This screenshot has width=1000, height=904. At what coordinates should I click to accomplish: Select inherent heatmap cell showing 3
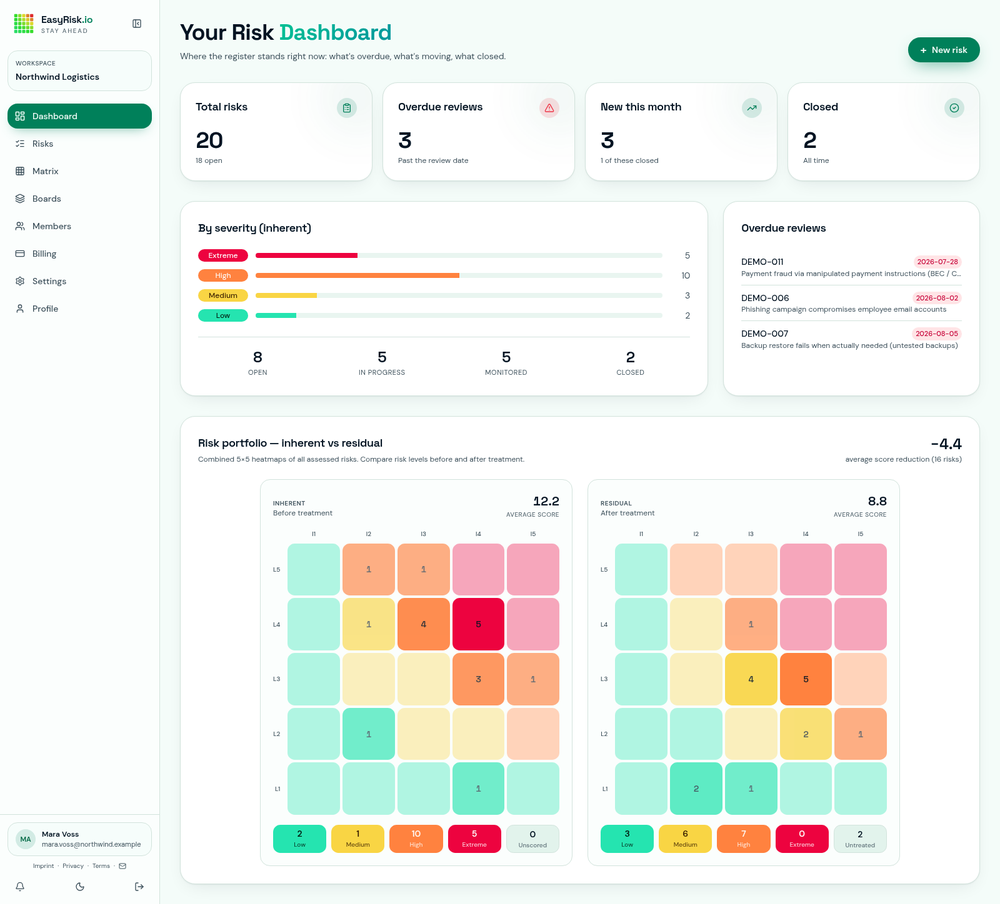coord(478,679)
